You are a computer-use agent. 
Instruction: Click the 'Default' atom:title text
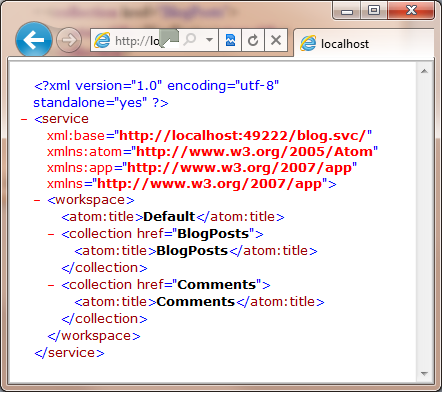[169, 217]
